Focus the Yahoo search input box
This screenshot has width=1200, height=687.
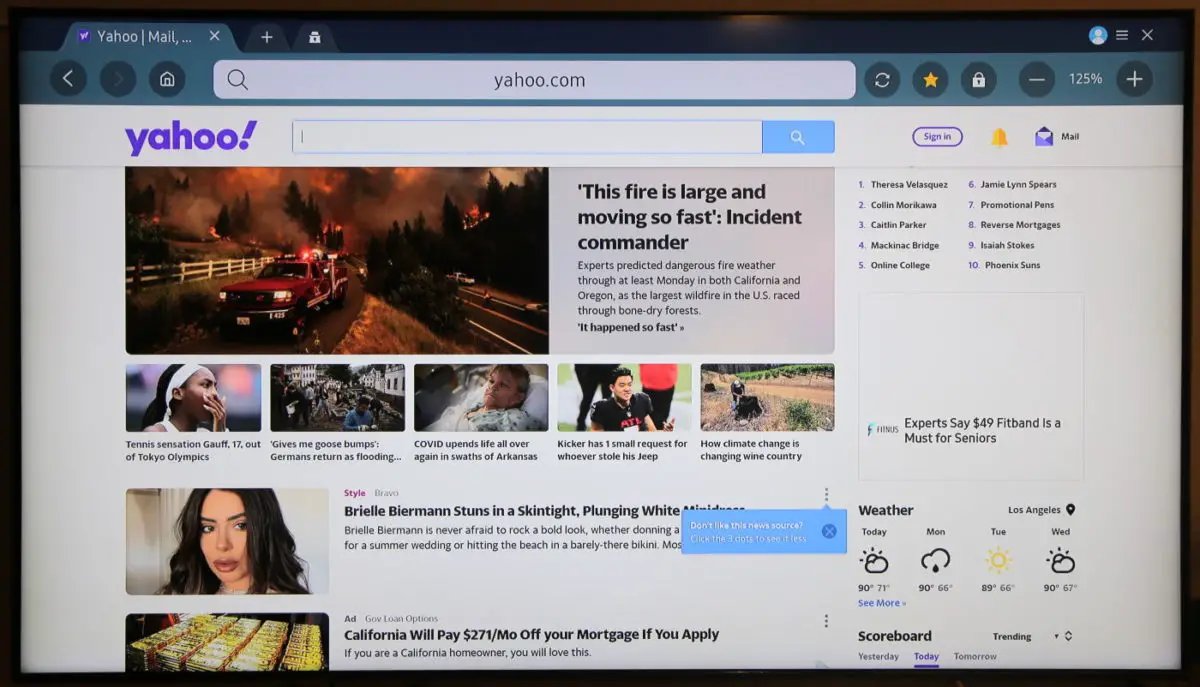(527, 137)
